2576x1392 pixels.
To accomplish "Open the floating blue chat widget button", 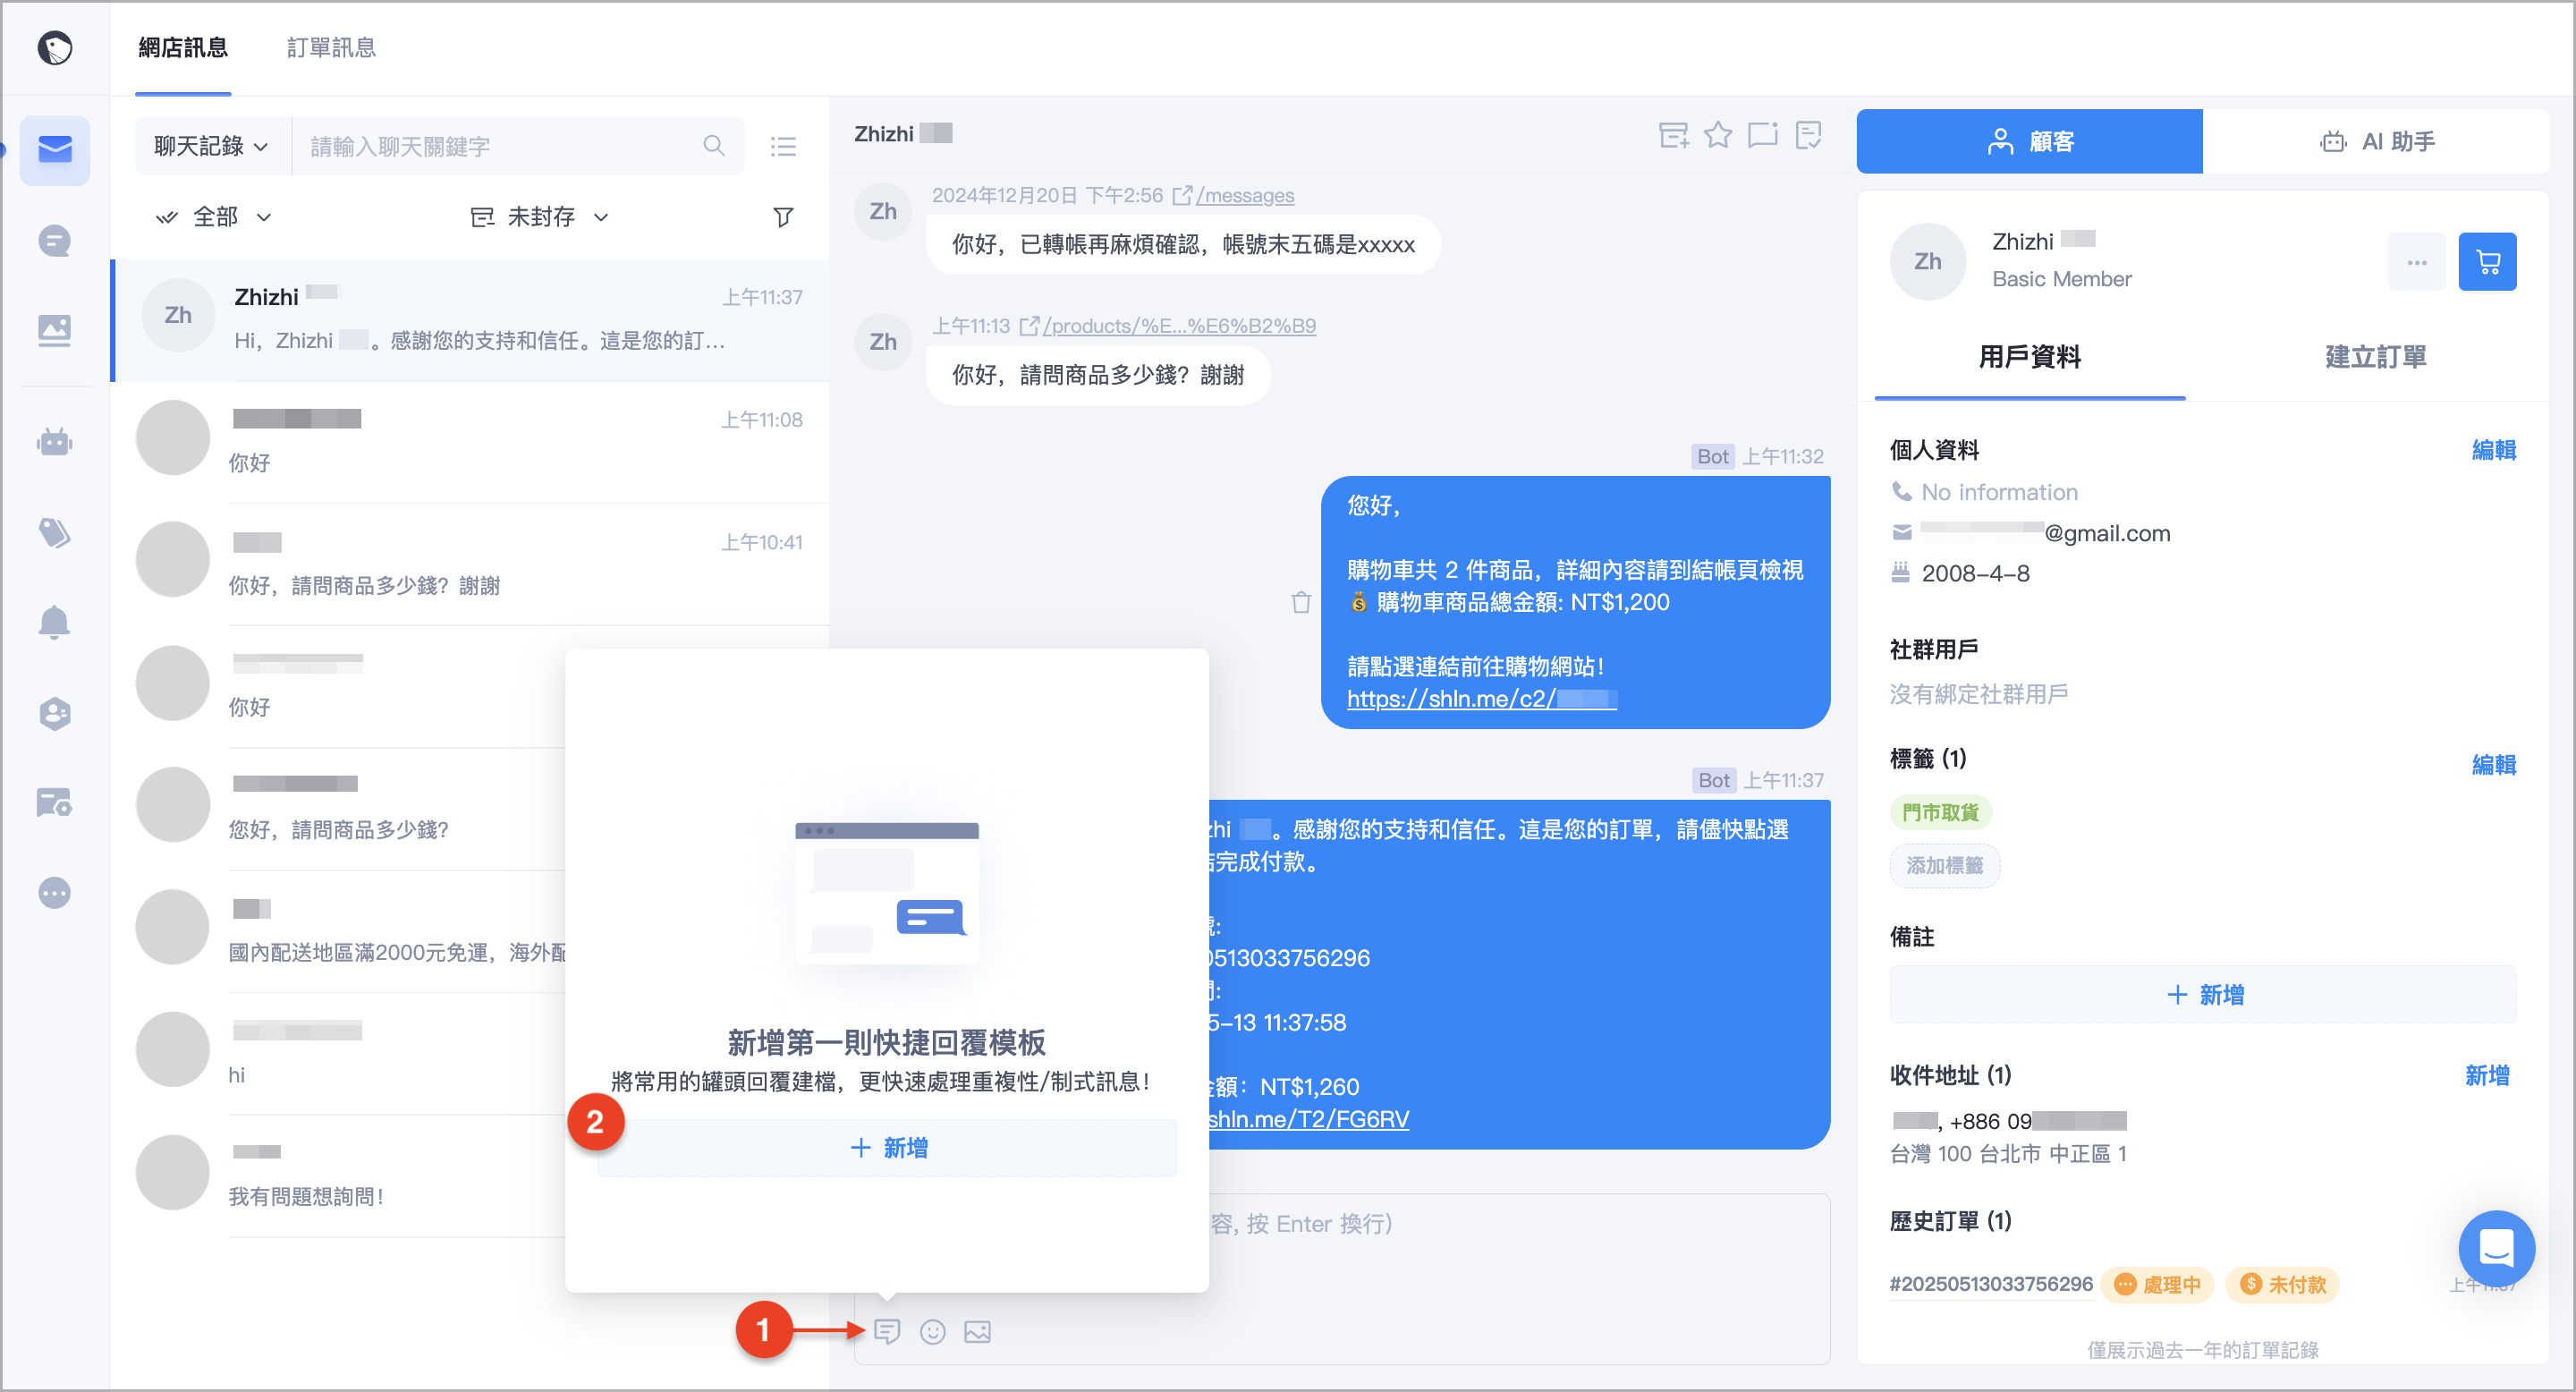I will (2496, 1248).
